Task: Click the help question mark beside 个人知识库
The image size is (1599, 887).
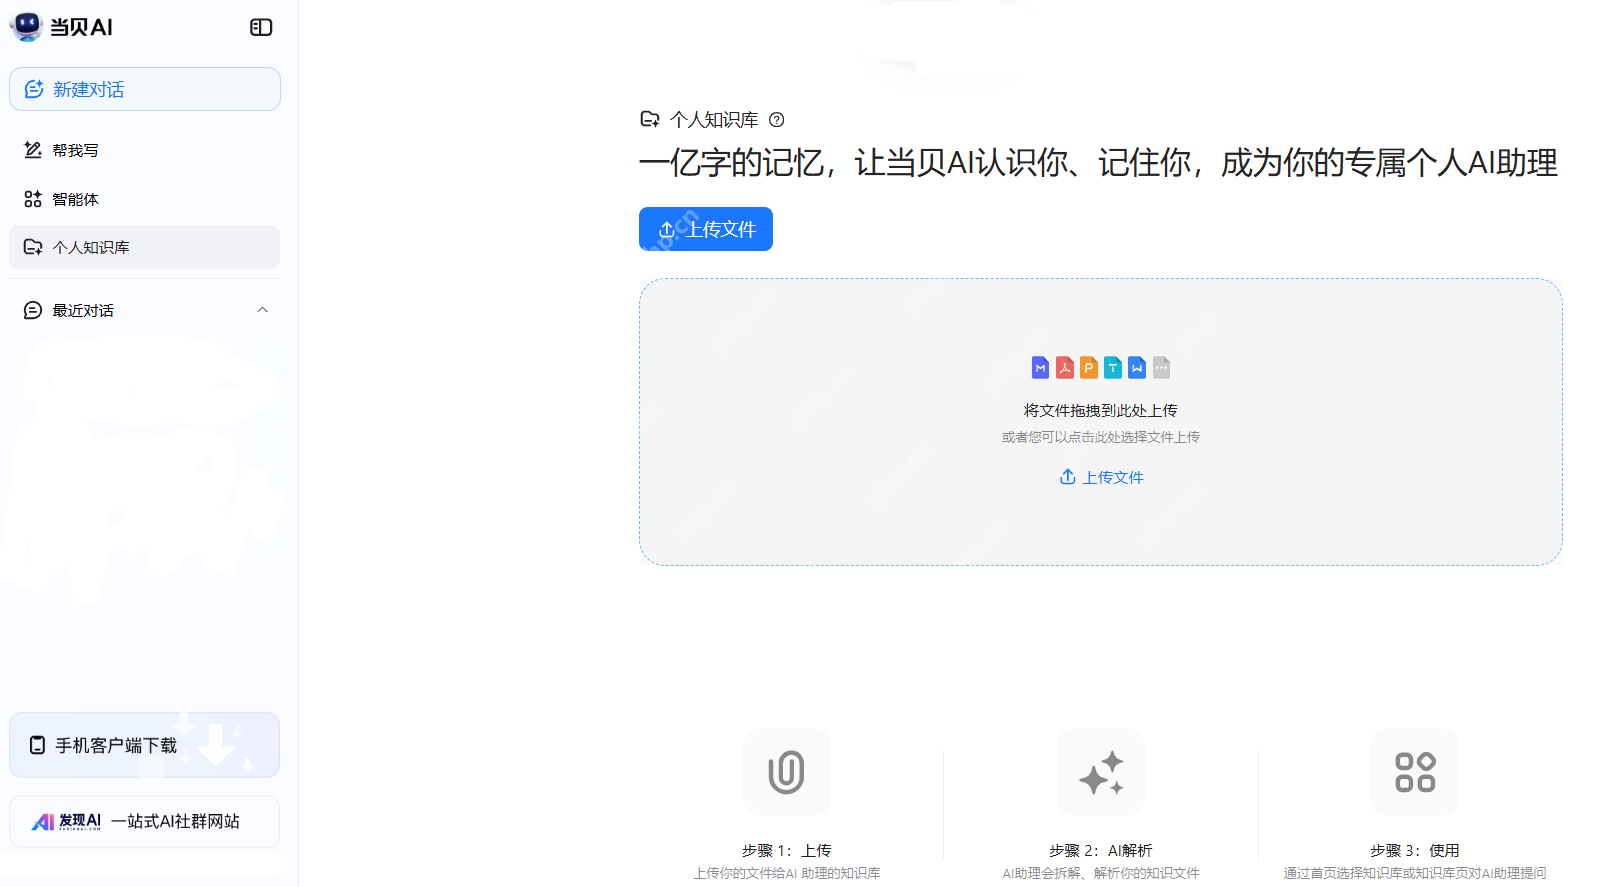Action: click(x=777, y=120)
